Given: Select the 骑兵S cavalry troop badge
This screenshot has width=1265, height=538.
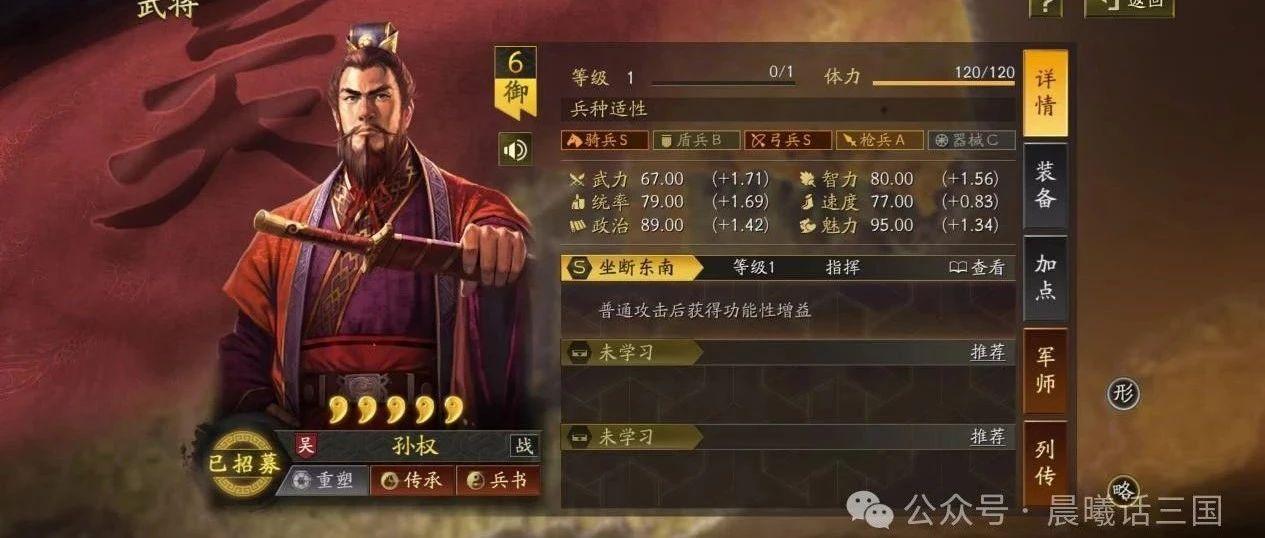Looking at the screenshot, I should point(605,140).
